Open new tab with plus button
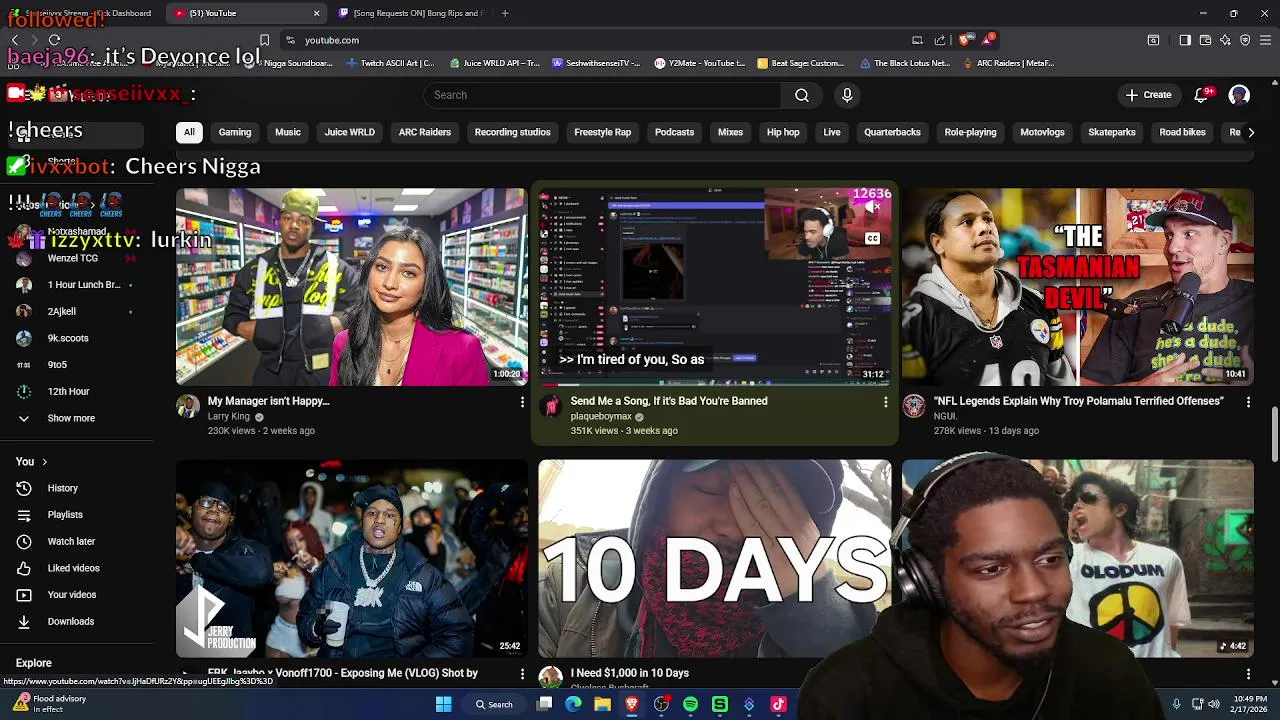1280x720 pixels. tap(505, 13)
